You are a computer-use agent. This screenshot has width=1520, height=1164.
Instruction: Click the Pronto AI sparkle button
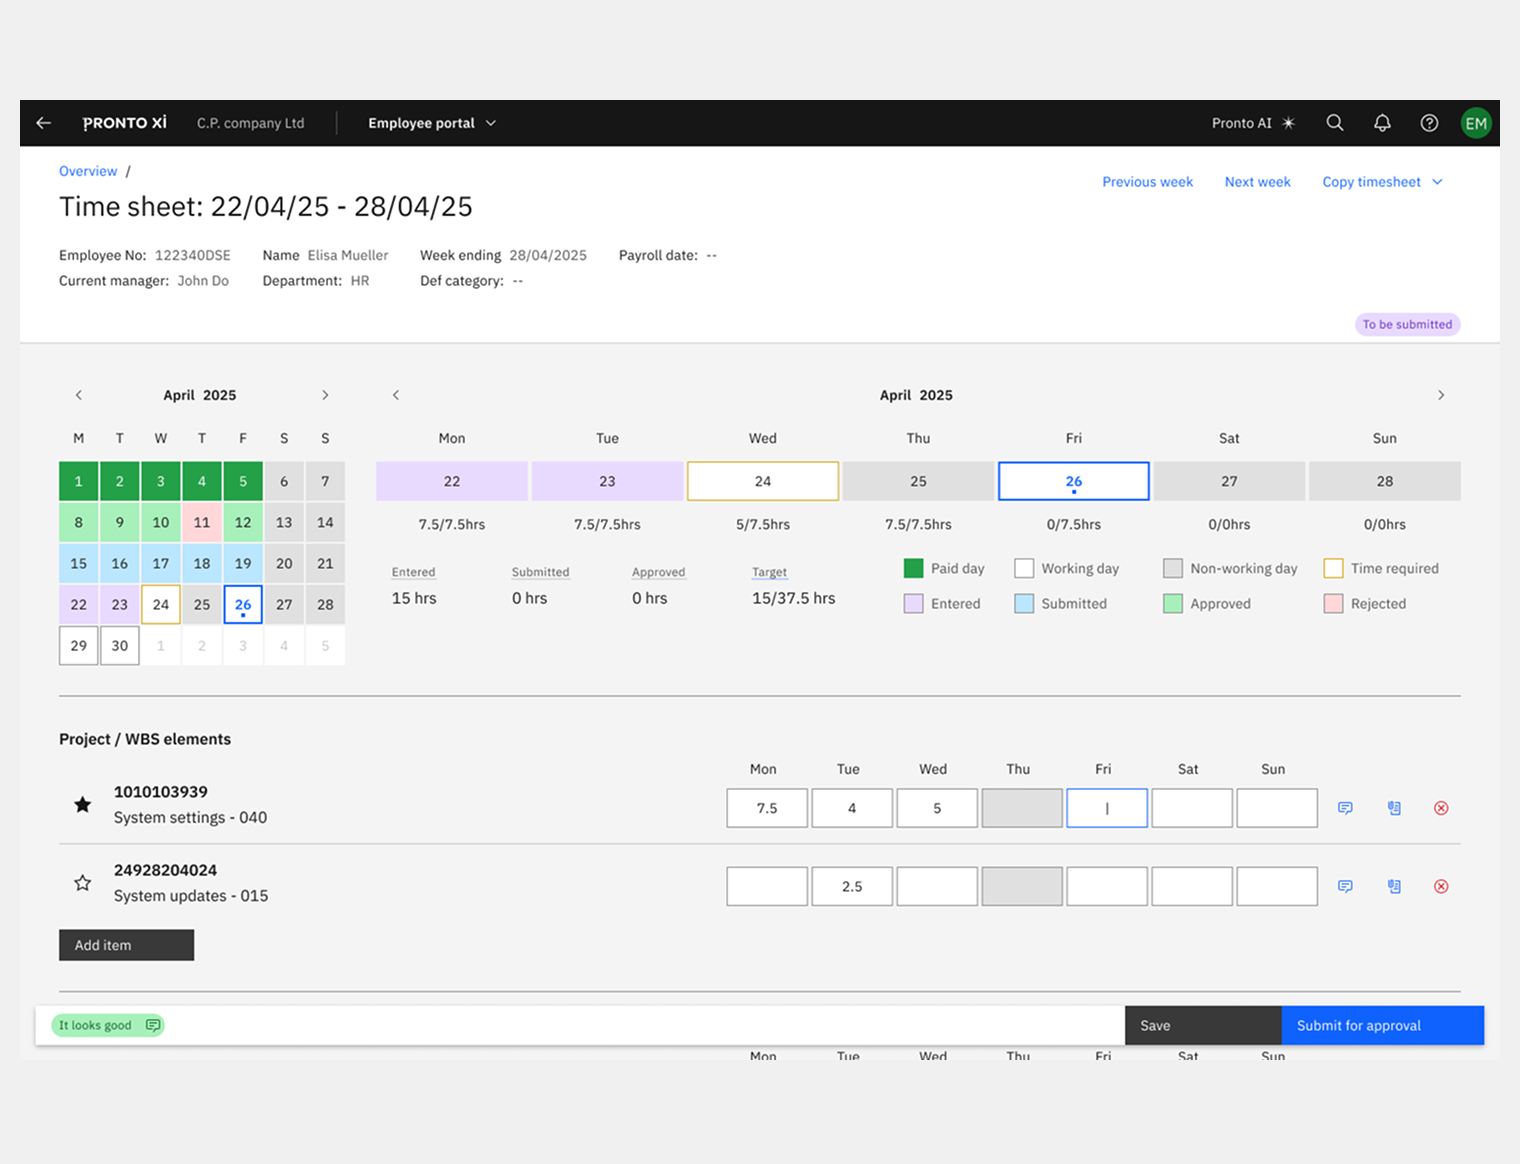[x=1253, y=123]
